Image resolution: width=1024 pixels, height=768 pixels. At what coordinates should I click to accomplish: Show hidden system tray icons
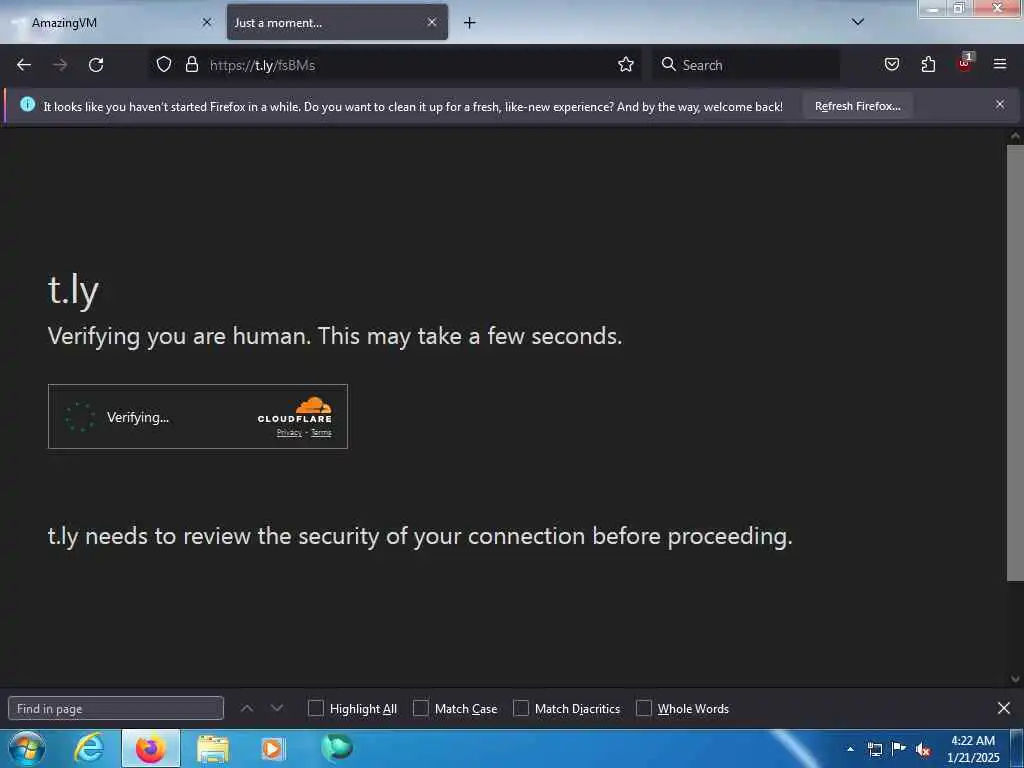point(850,749)
